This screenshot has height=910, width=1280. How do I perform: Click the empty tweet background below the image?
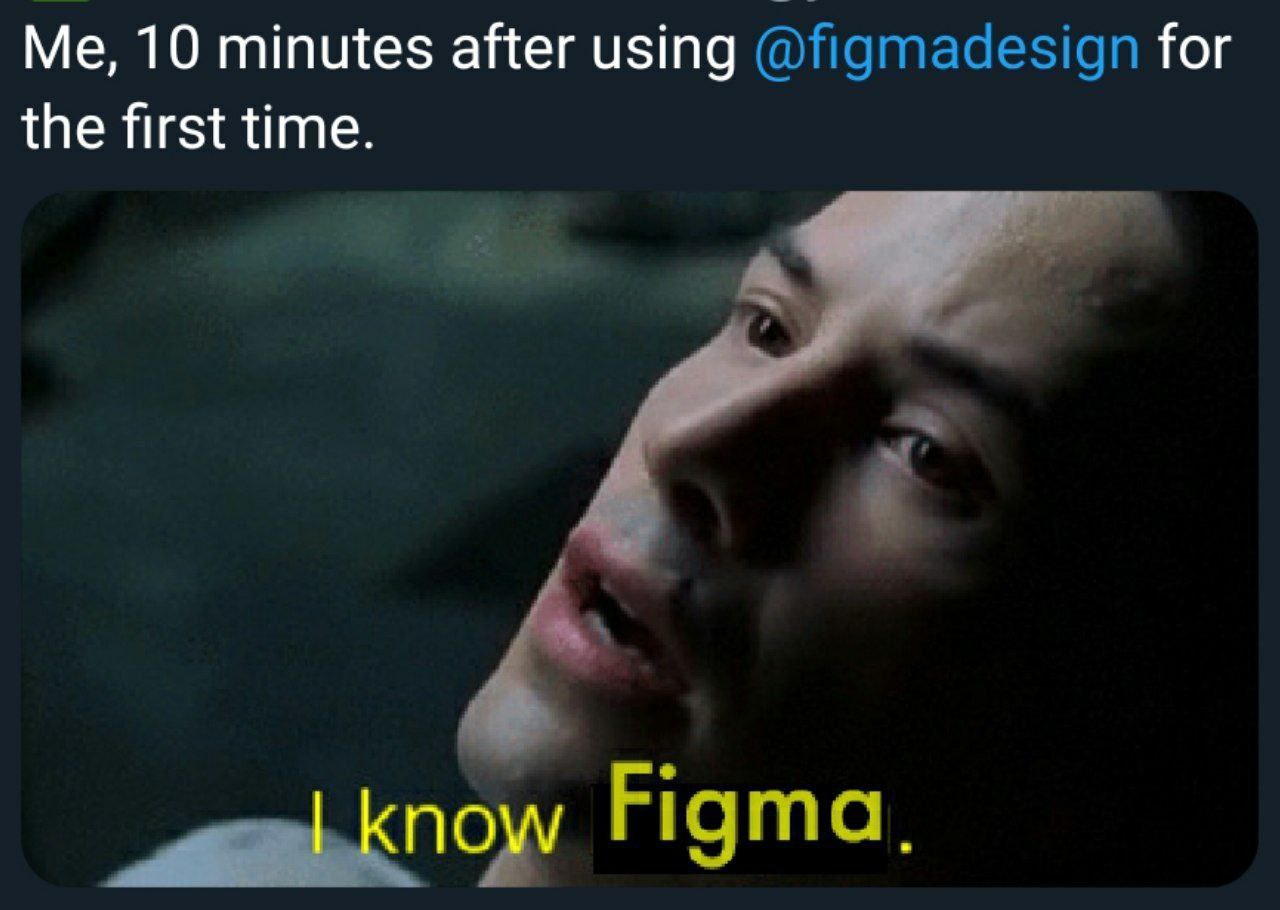640,899
